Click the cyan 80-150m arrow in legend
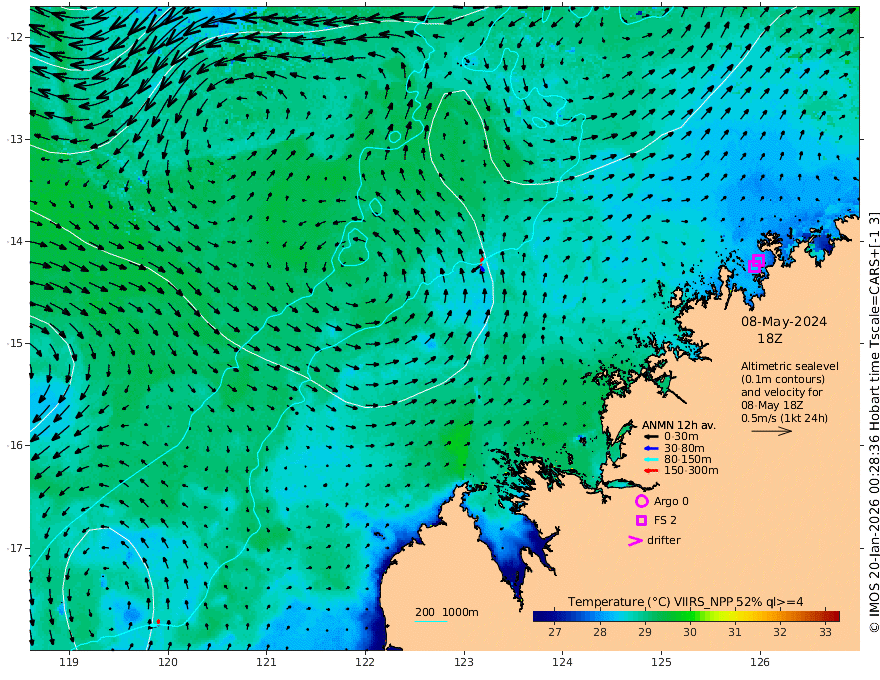 click(x=651, y=459)
